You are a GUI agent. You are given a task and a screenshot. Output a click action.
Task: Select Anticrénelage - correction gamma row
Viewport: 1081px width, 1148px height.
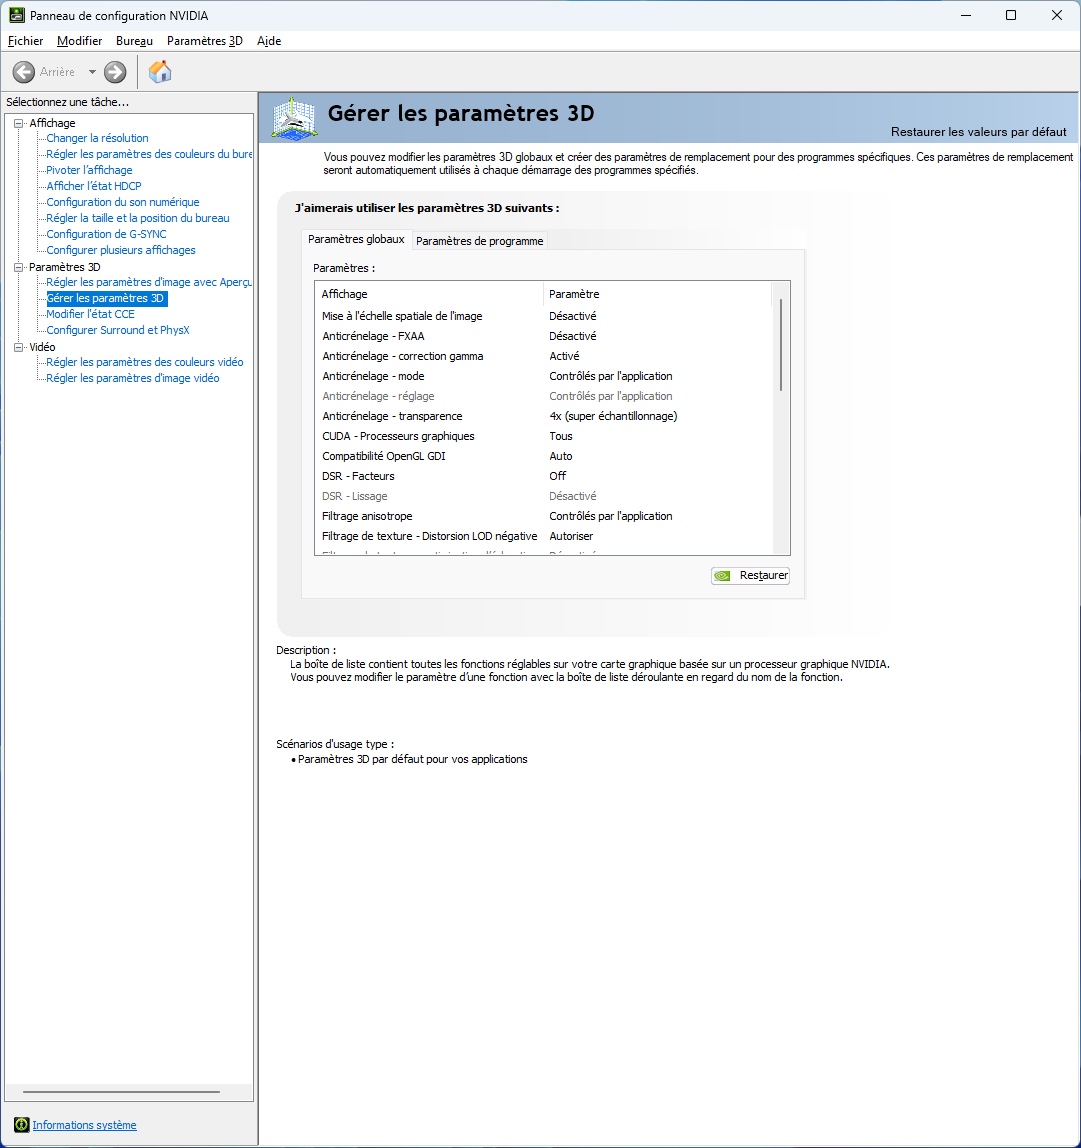click(543, 356)
